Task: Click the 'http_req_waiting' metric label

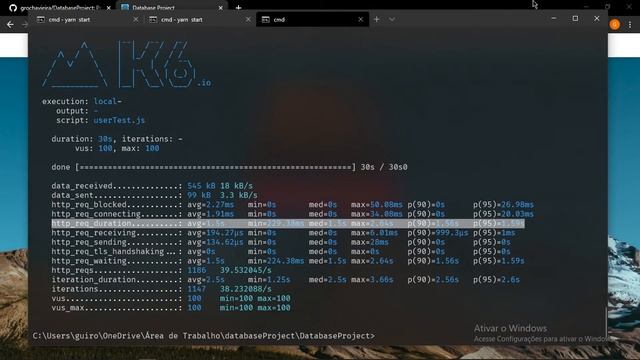Action: tap(89, 261)
